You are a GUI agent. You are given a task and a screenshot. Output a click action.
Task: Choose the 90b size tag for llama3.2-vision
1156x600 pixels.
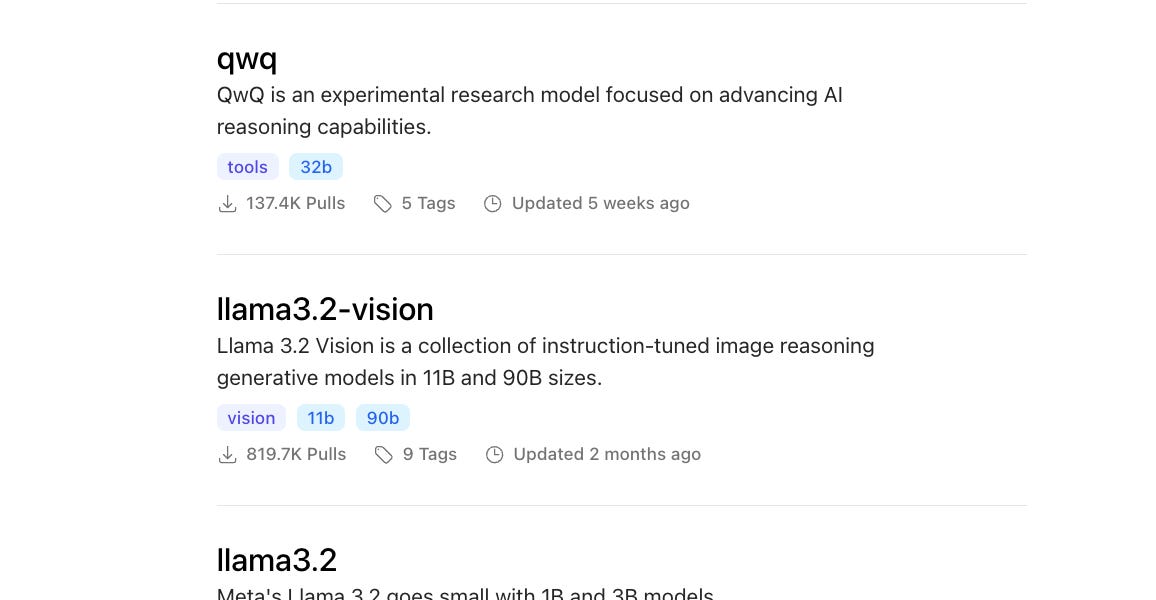(x=383, y=418)
